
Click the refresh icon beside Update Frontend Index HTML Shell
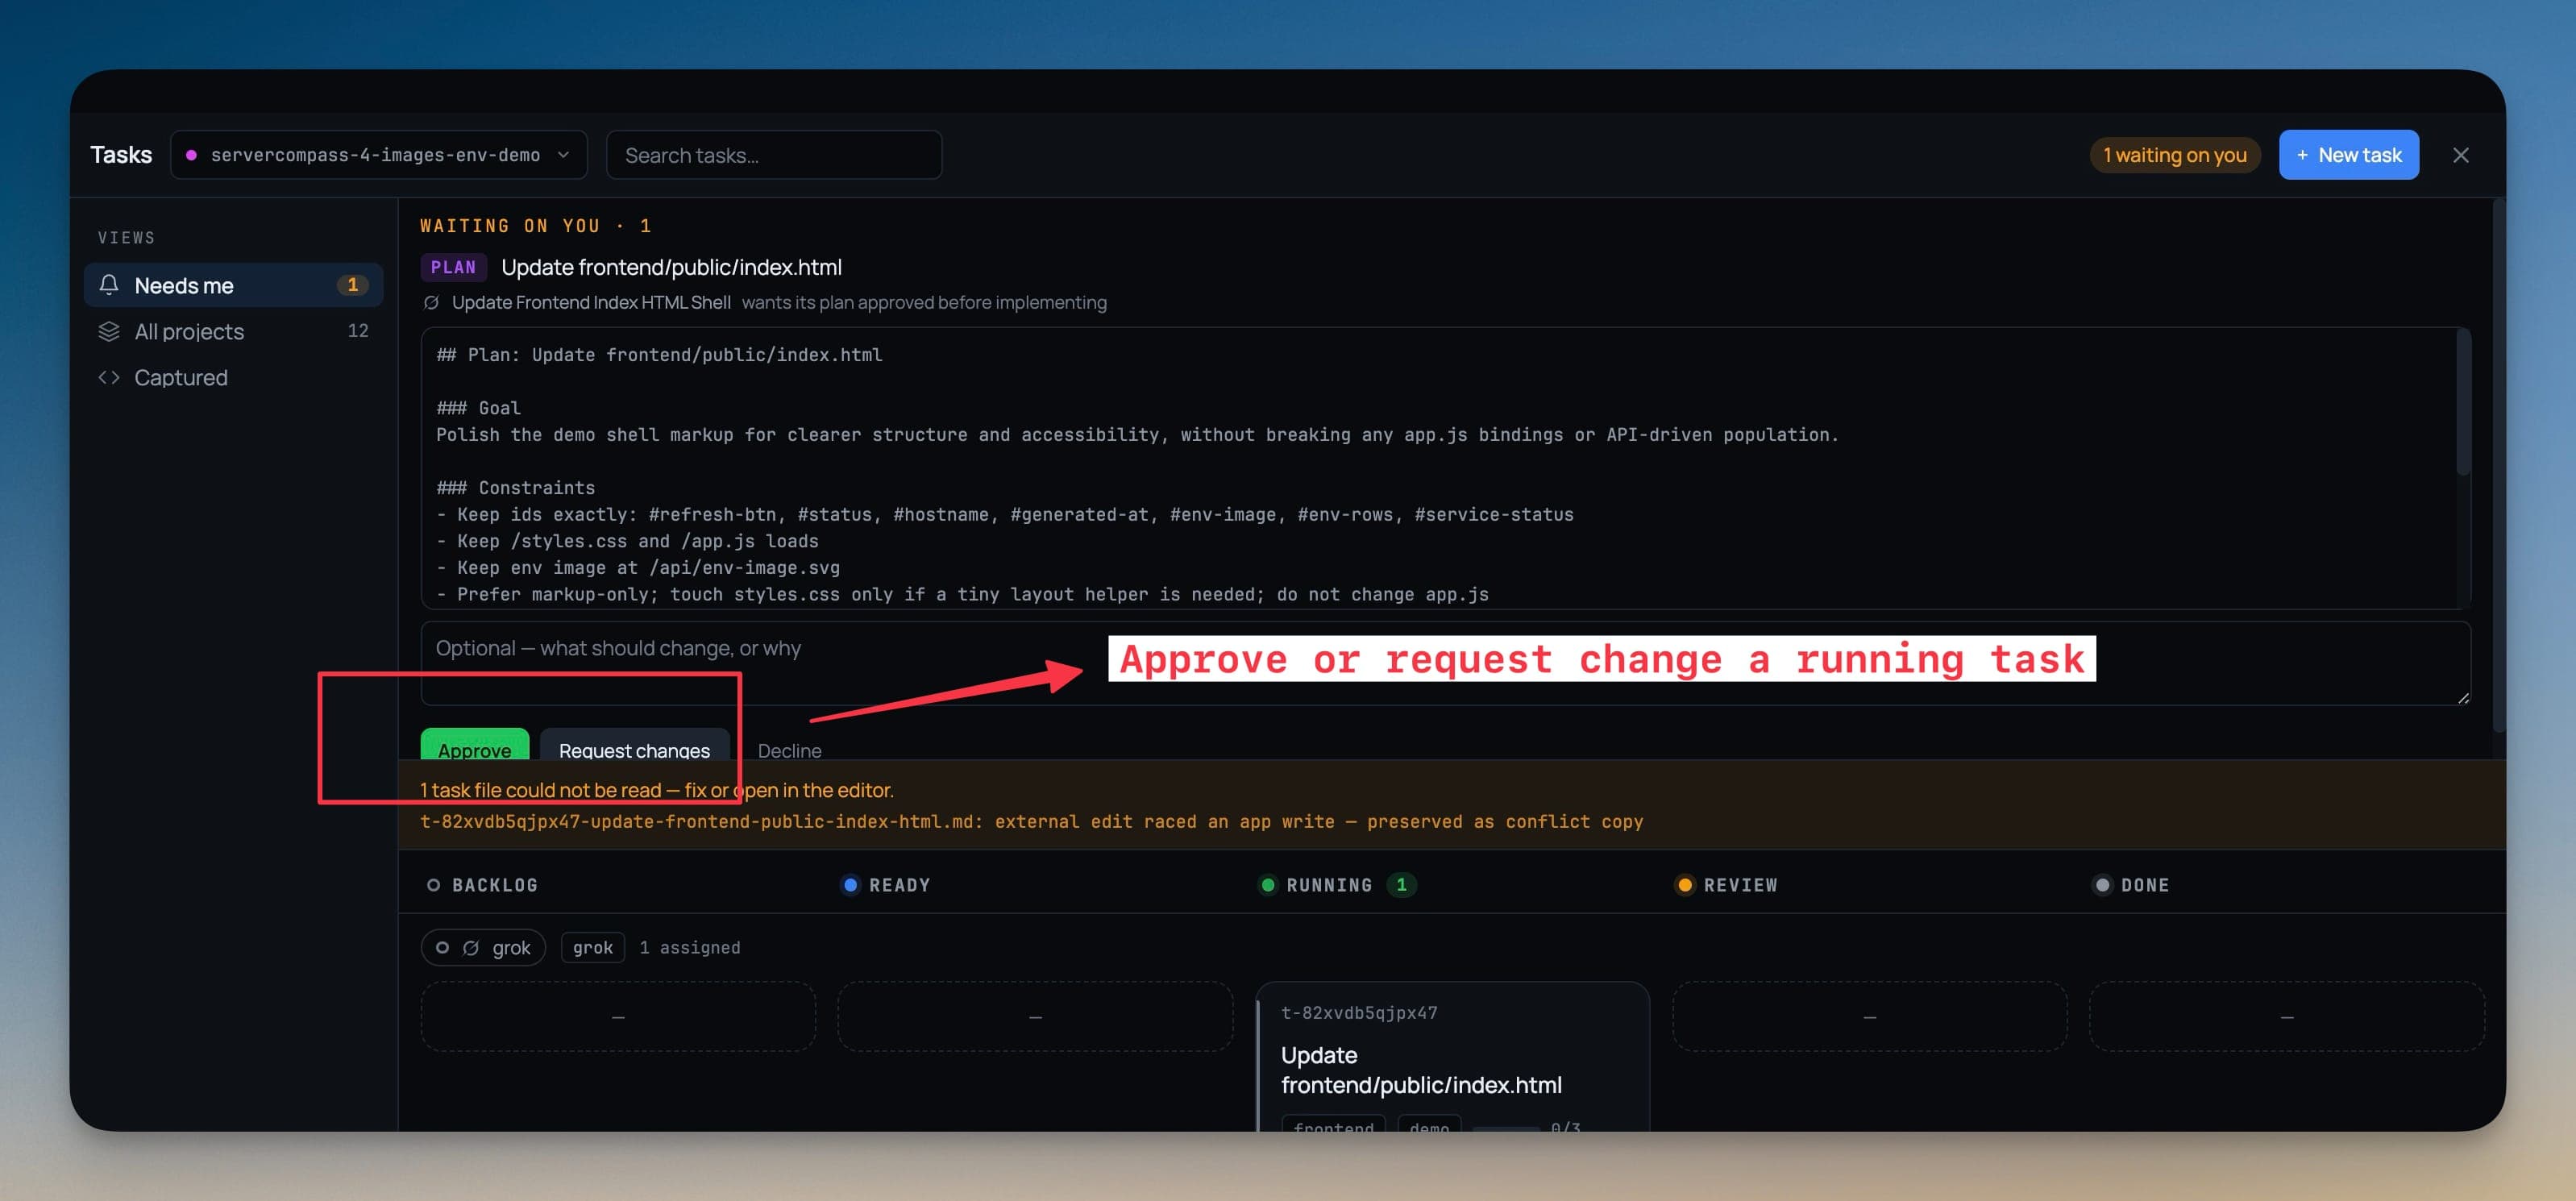click(431, 302)
